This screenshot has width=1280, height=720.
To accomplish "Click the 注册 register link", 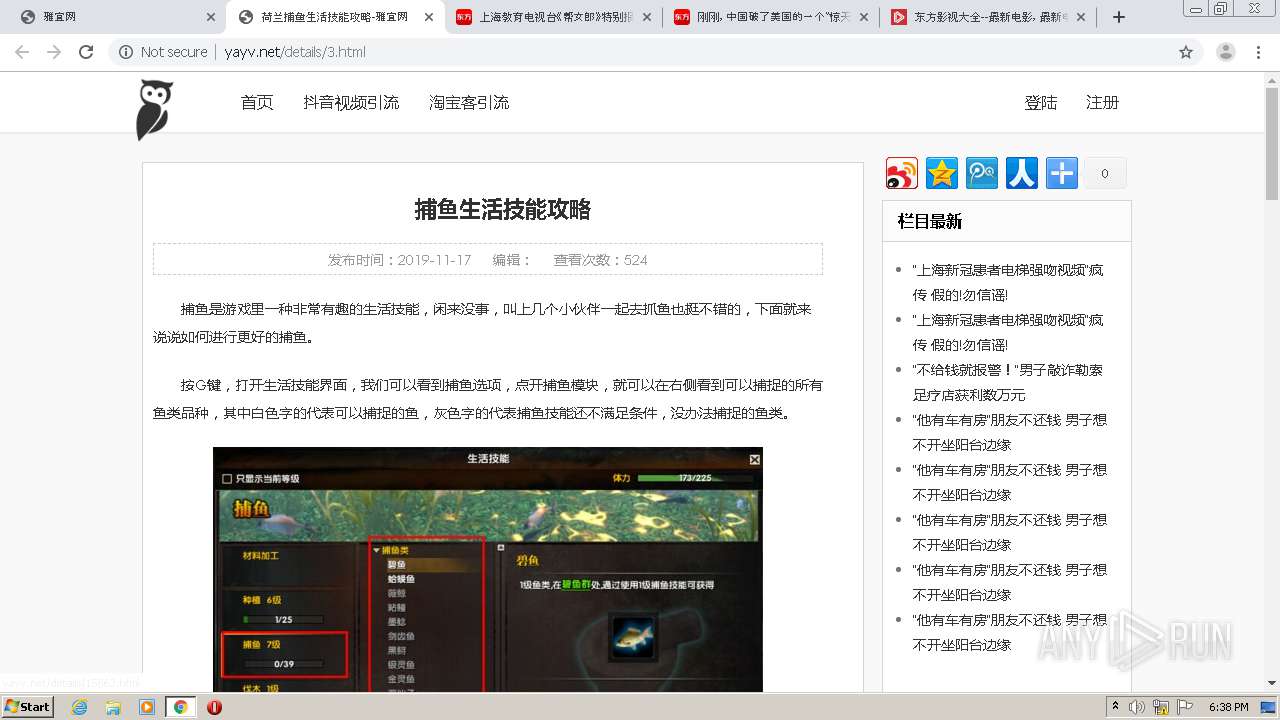I will click(1102, 102).
